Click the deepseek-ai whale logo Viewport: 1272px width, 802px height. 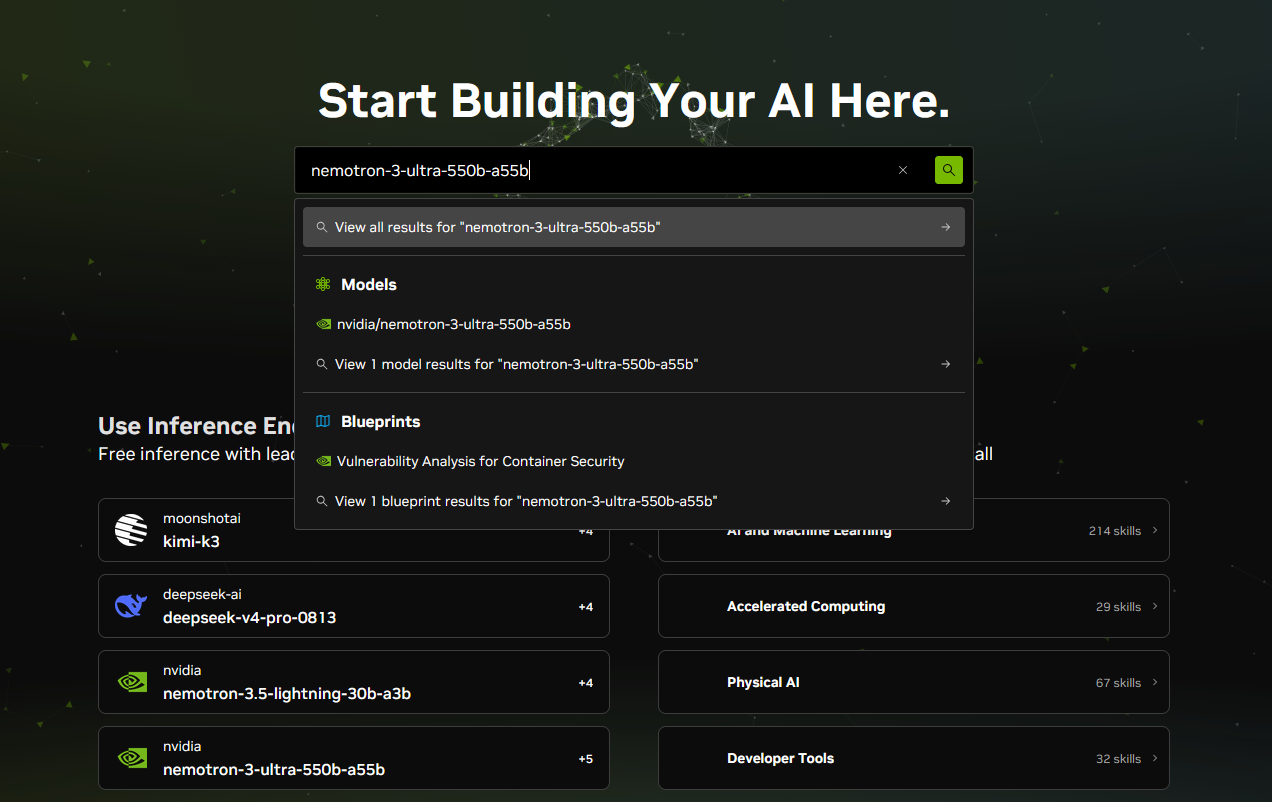131,606
